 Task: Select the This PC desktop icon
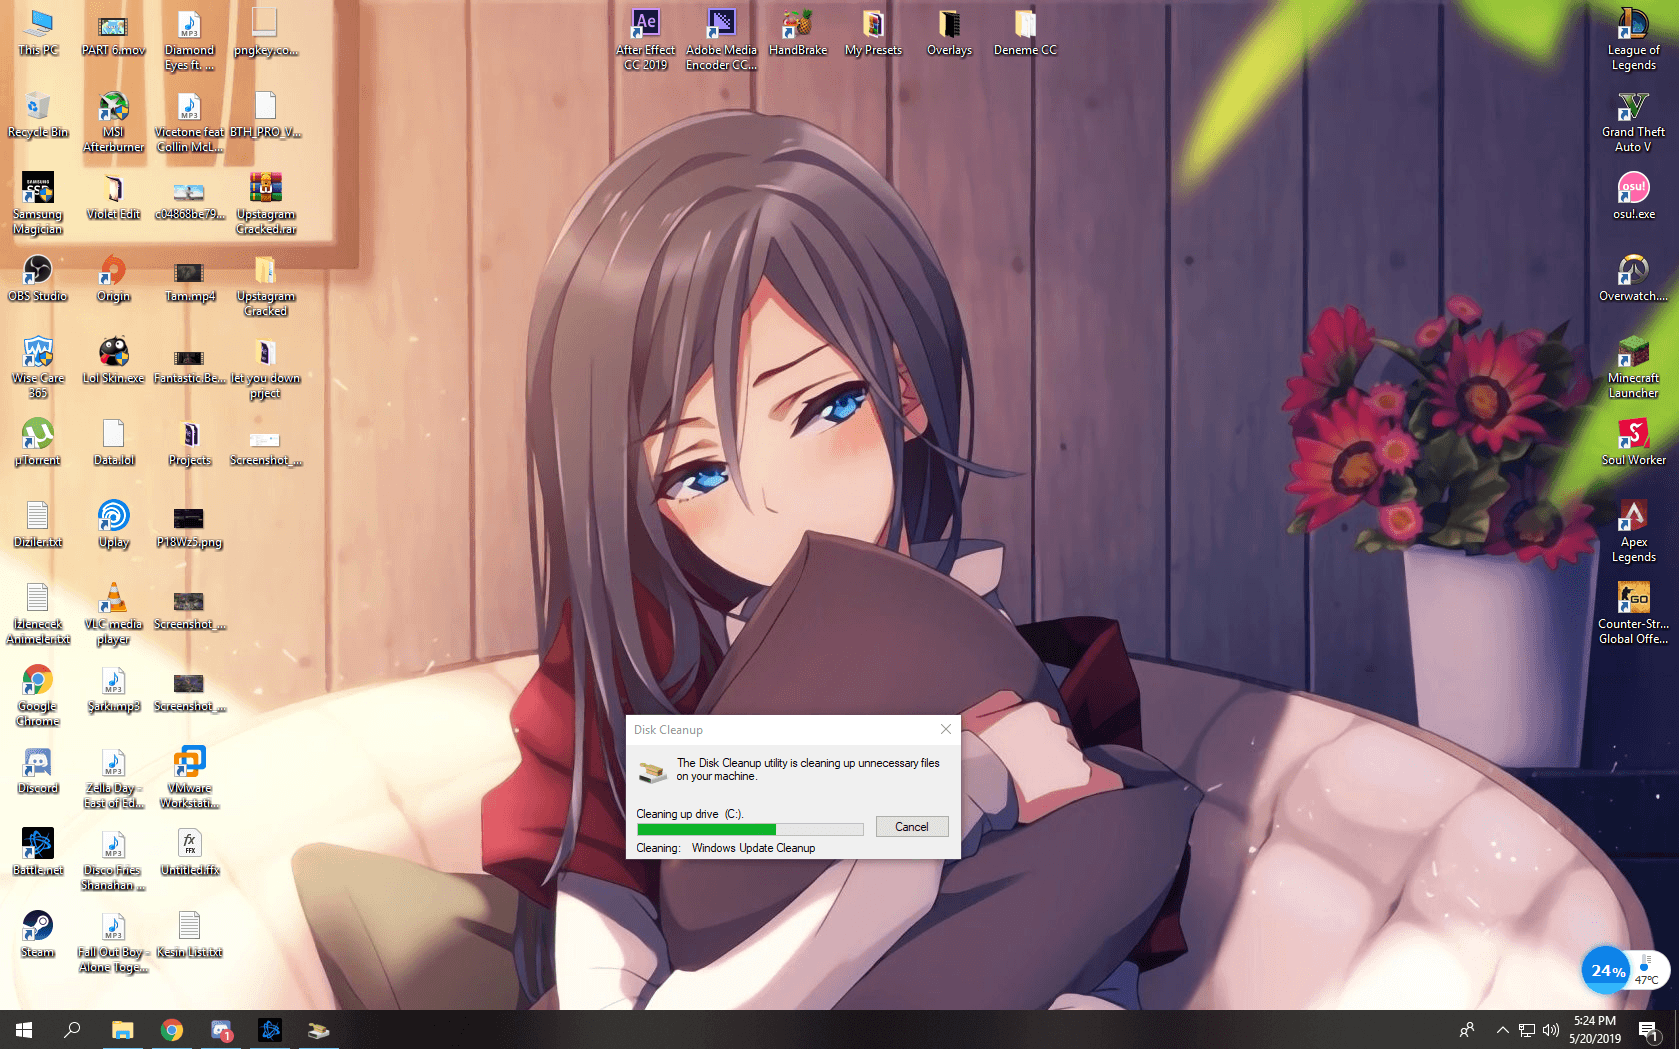[38, 33]
